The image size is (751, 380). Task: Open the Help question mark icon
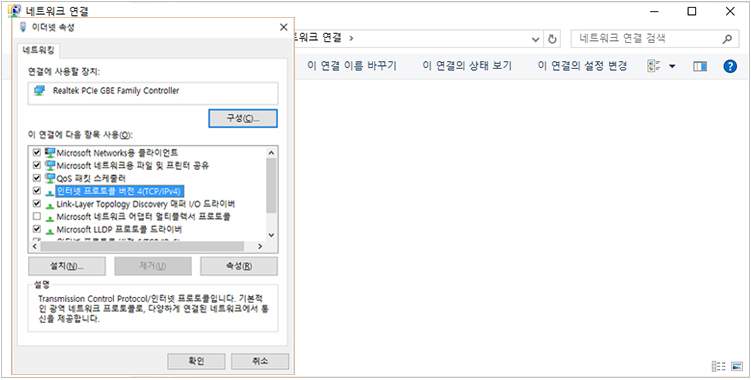click(729, 66)
